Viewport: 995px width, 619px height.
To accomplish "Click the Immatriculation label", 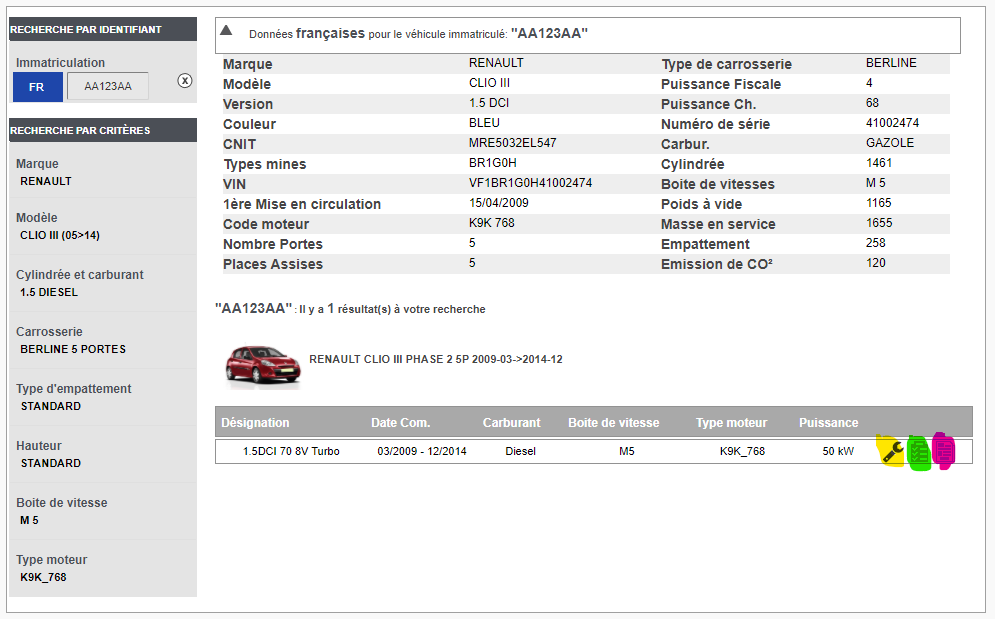I will 60,63.
